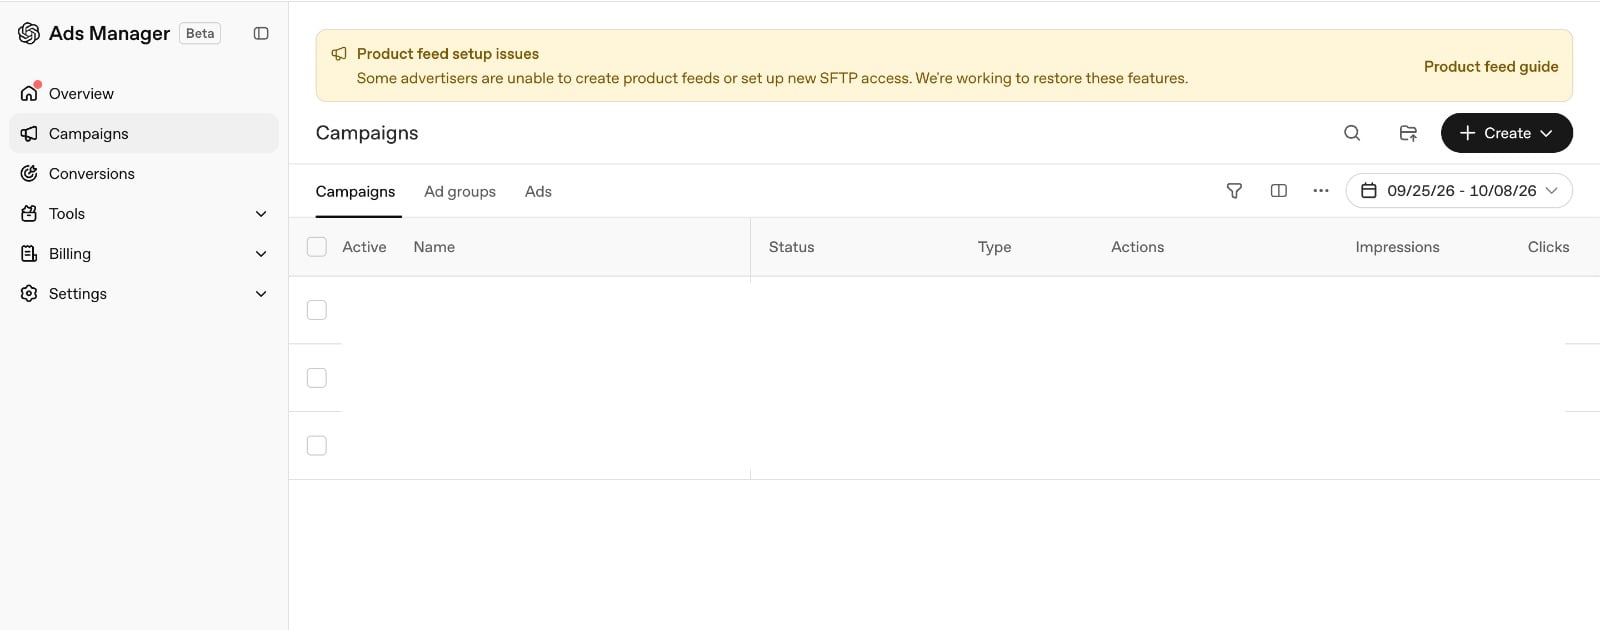Open the three-dot more options menu
1600x630 pixels.
tap(1321, 190)
